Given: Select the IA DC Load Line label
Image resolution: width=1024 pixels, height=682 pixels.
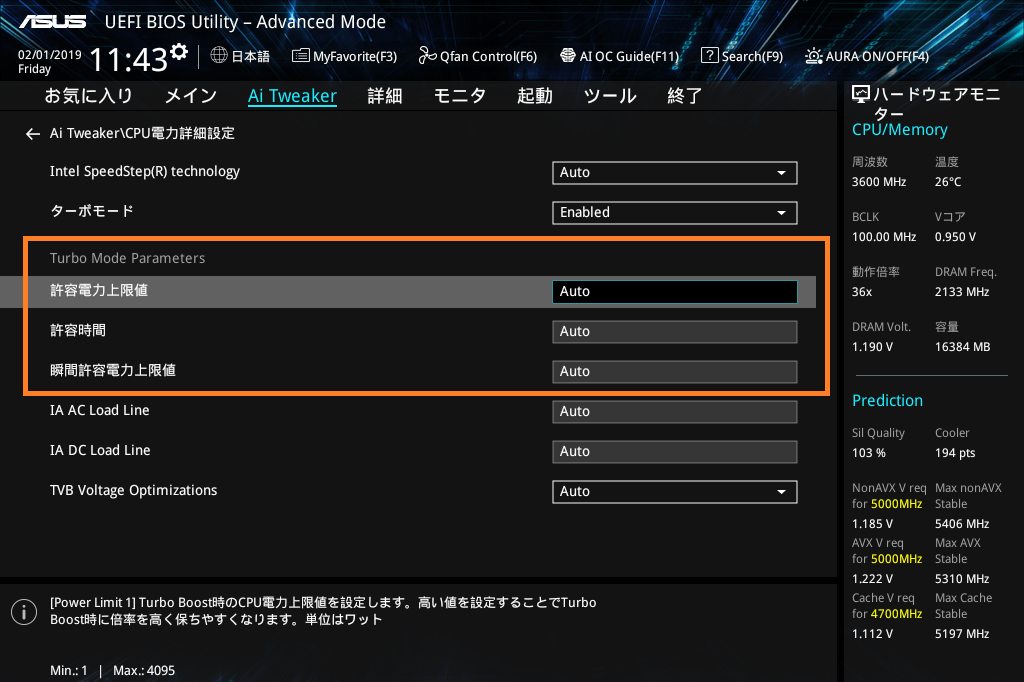Looking at the screenshot, I should pos(100,450).
